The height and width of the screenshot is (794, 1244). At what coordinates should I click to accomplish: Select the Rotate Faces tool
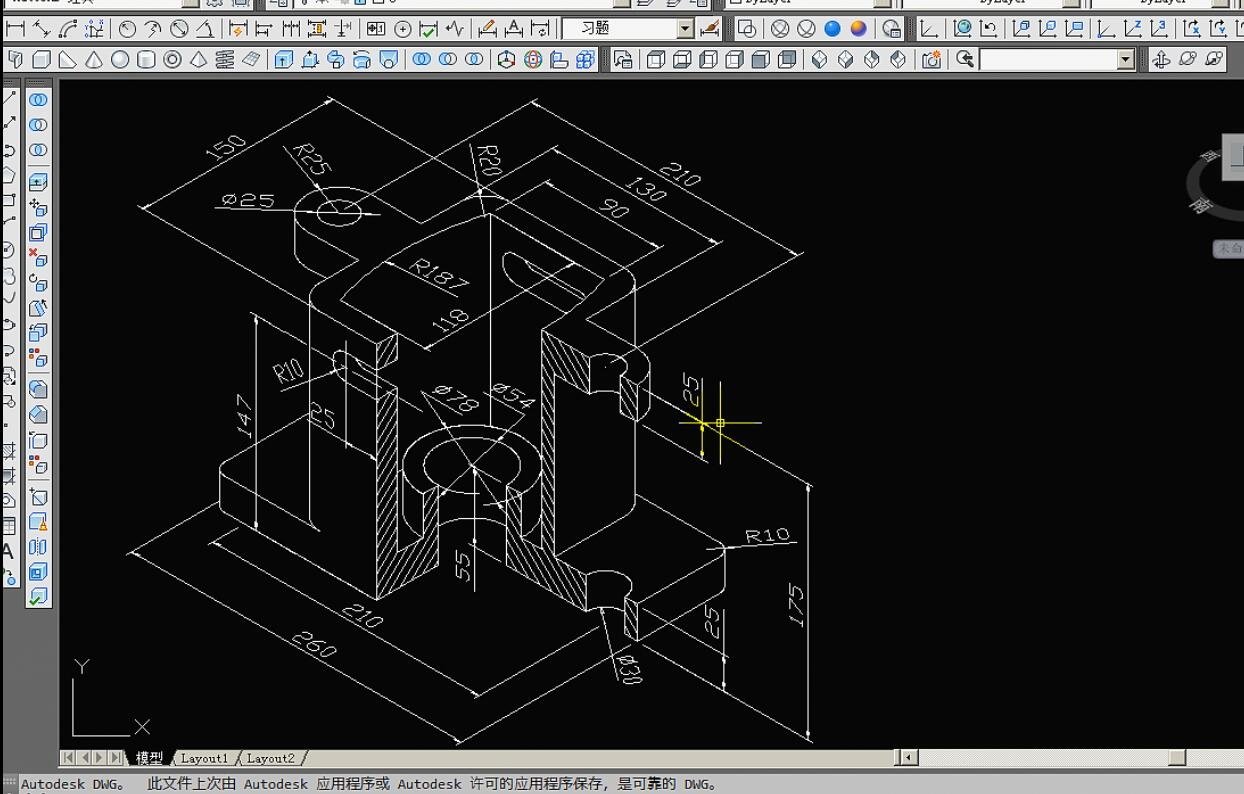[38, 283]
